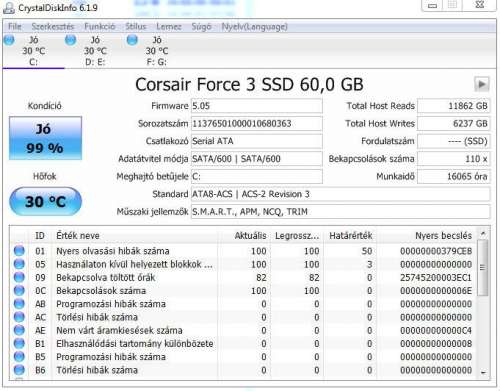Open the Súgó menu
The height and width of the screenshot is (391, 500).
[x=201, y=26]
